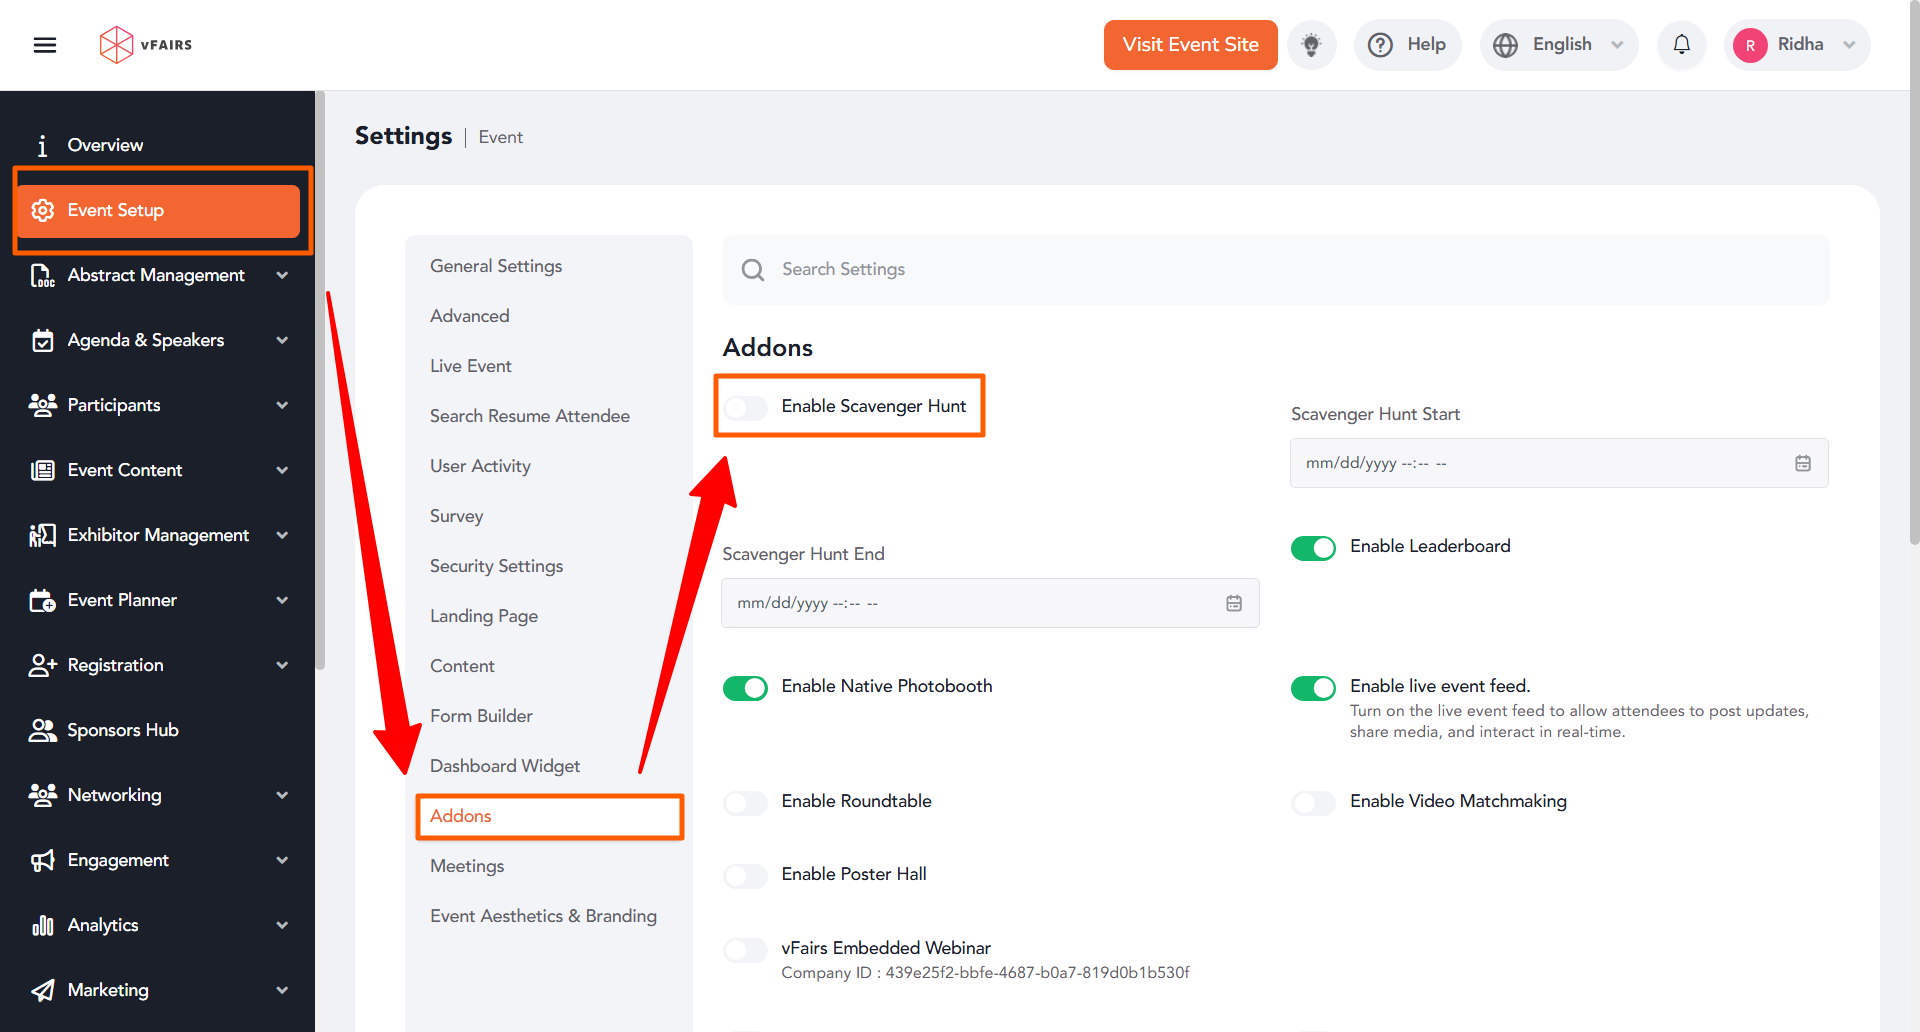Turn off Native Photobooth toggle

pyautogui.click(x=746, y=688)
